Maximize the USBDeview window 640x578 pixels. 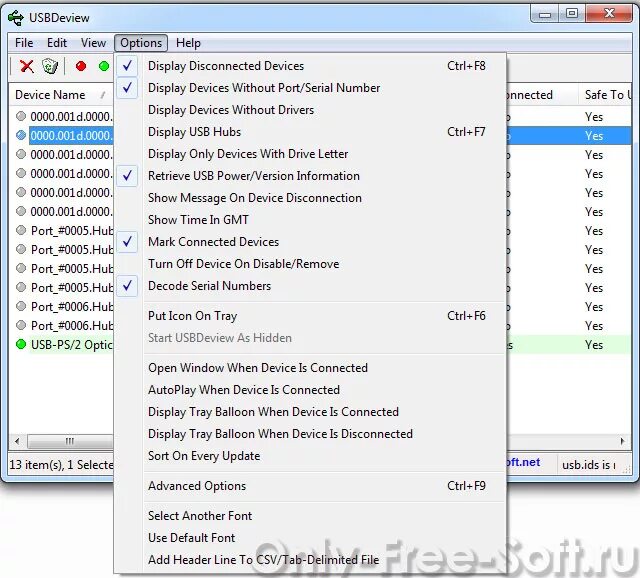tap(572, 13)
